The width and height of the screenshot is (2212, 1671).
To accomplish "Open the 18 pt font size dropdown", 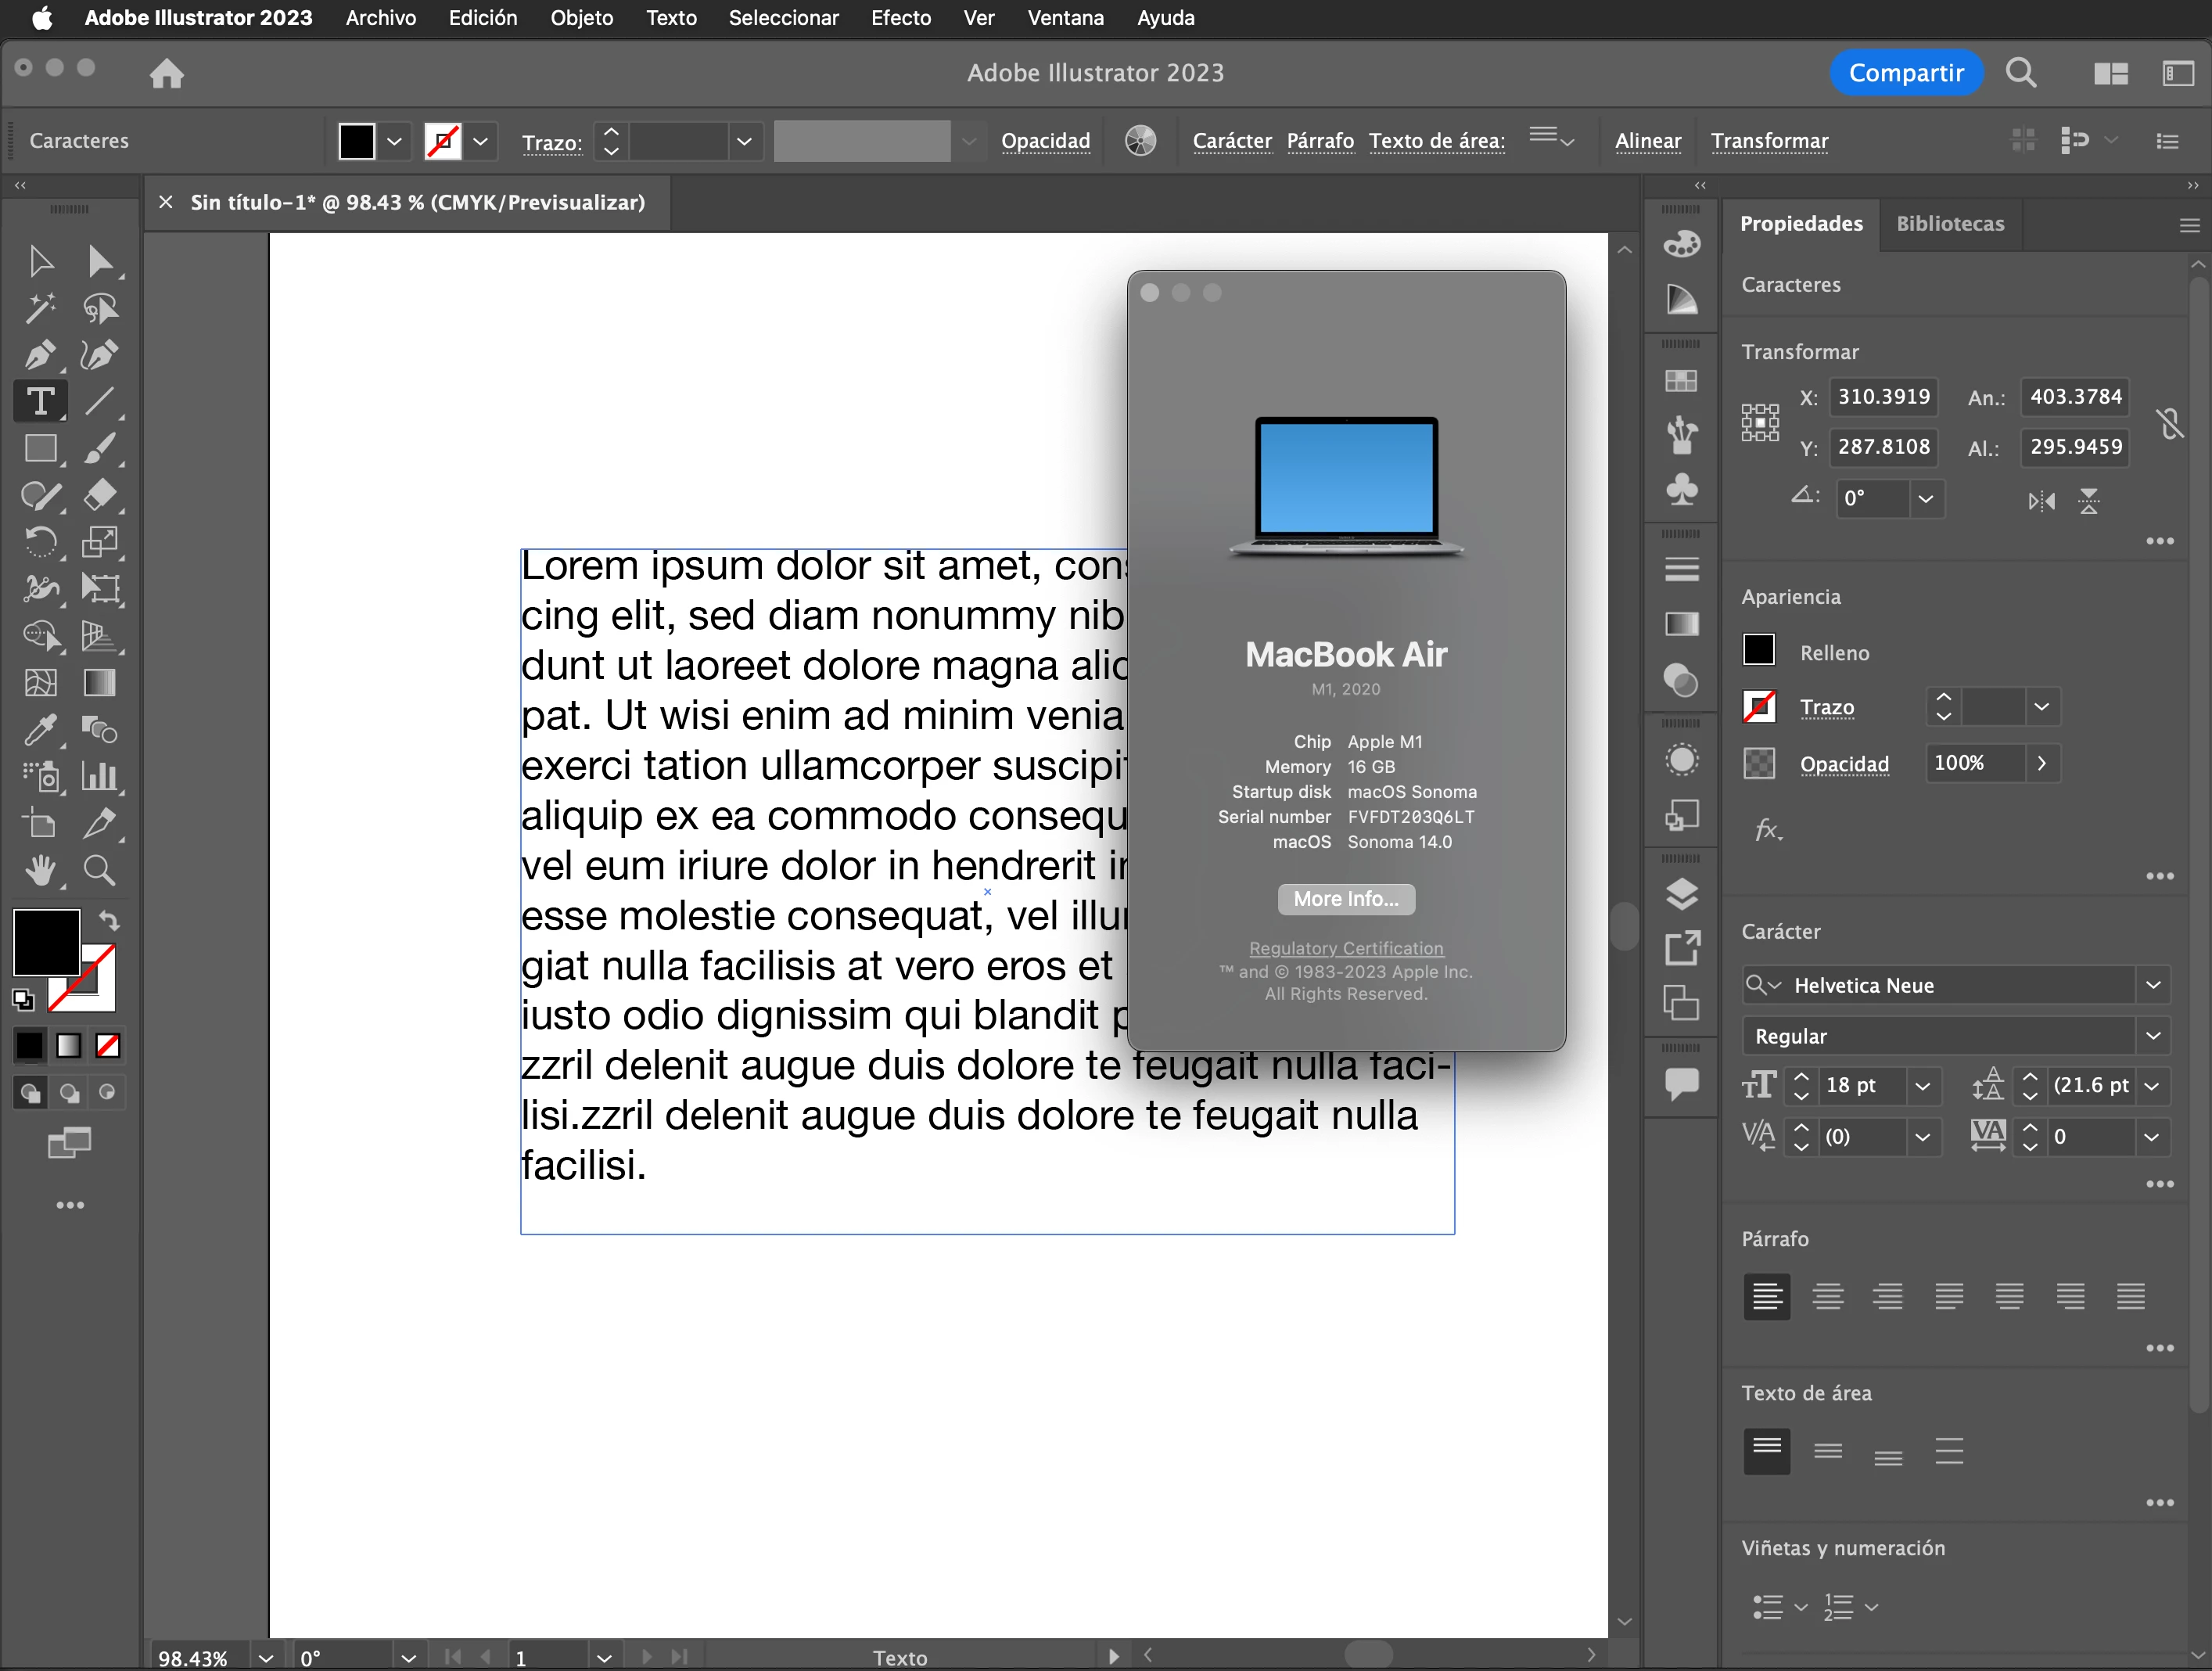I will [1922, 1086].
